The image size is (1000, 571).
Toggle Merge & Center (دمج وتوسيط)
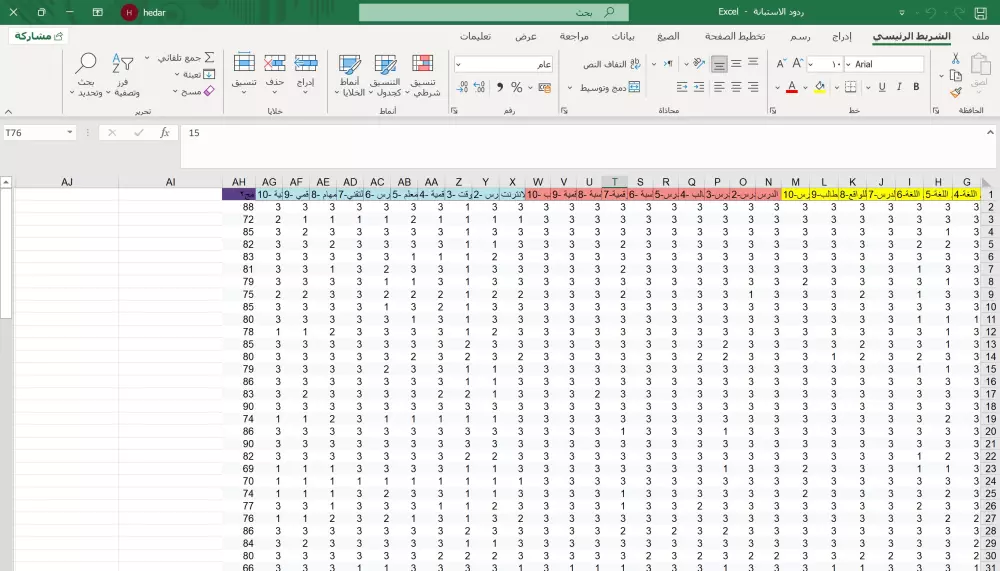[x=610, y=87]
